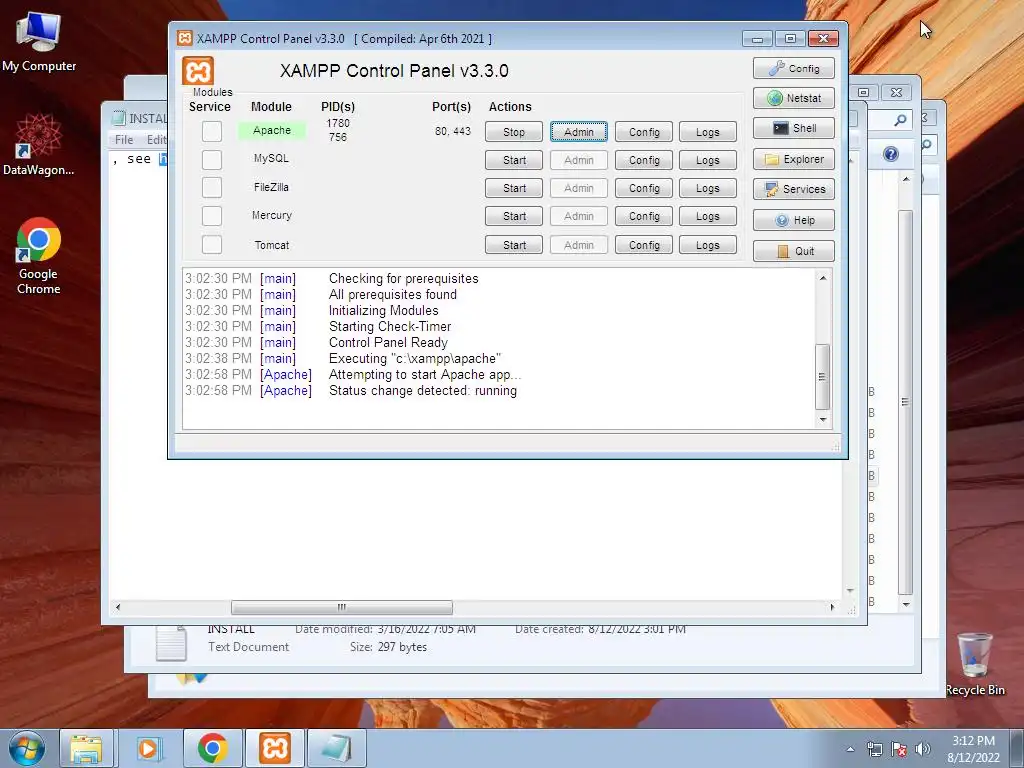
Task: Click the Explorer window's vertical scrollbar
Action: click(x=905, y=402)
